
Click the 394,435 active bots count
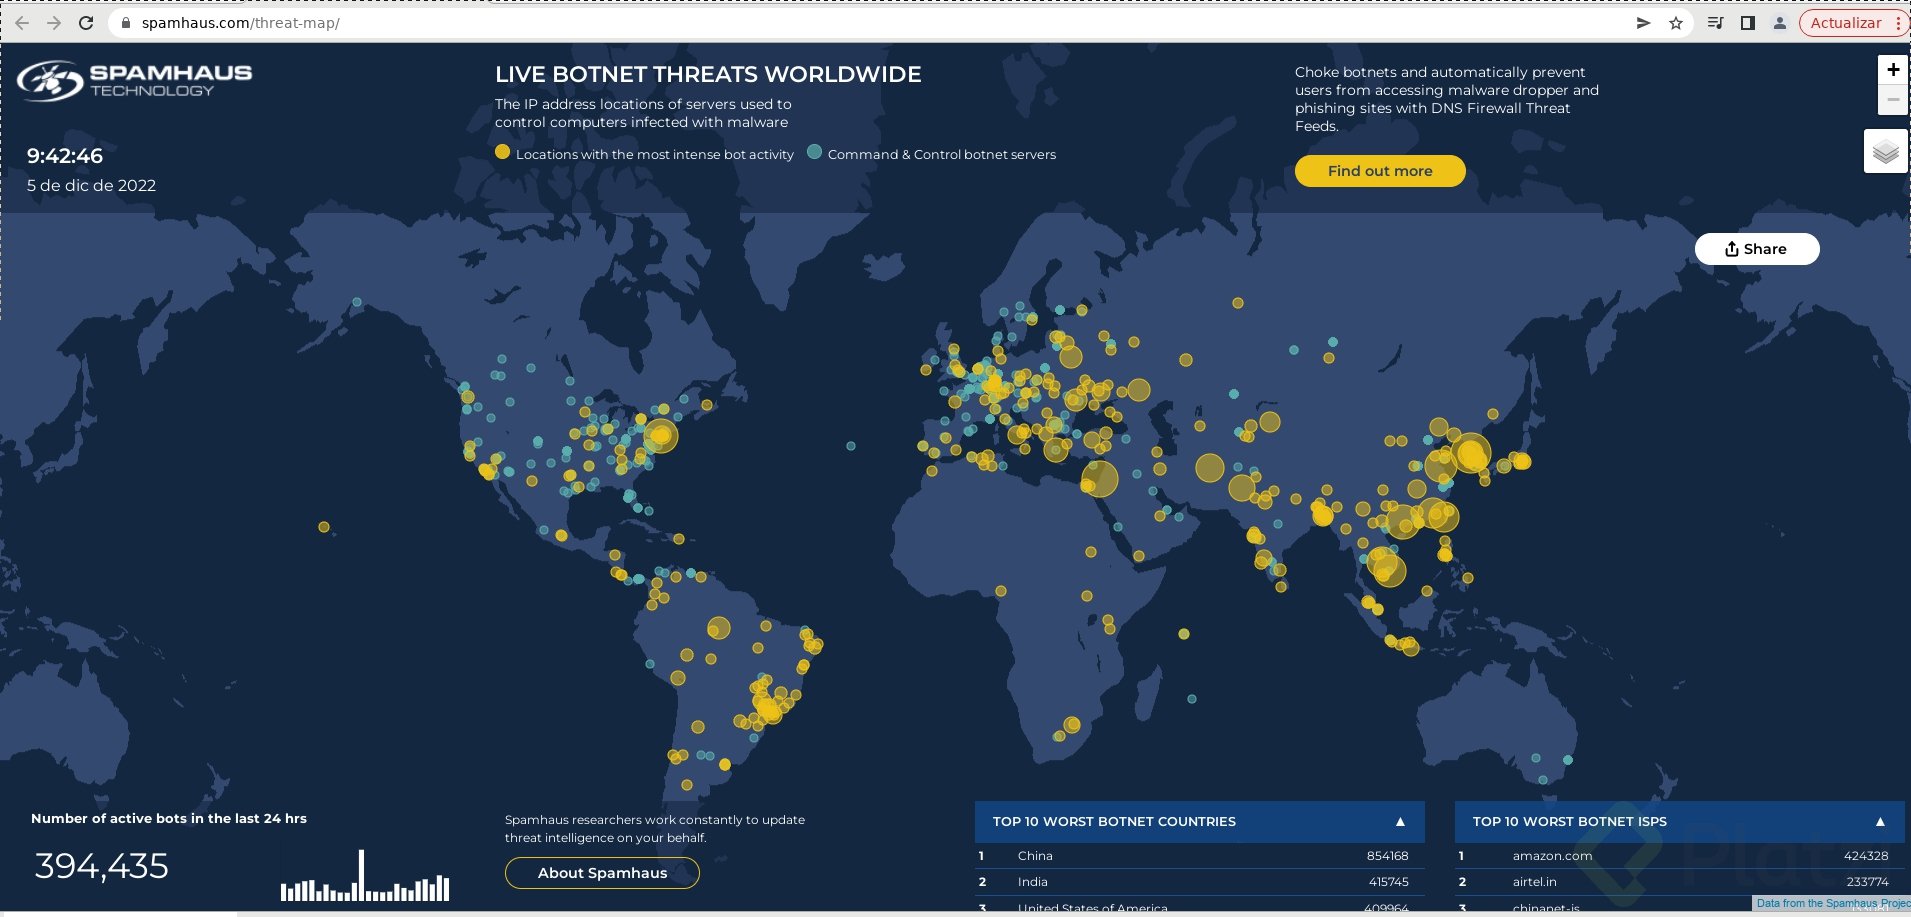(x=102, y=866)
